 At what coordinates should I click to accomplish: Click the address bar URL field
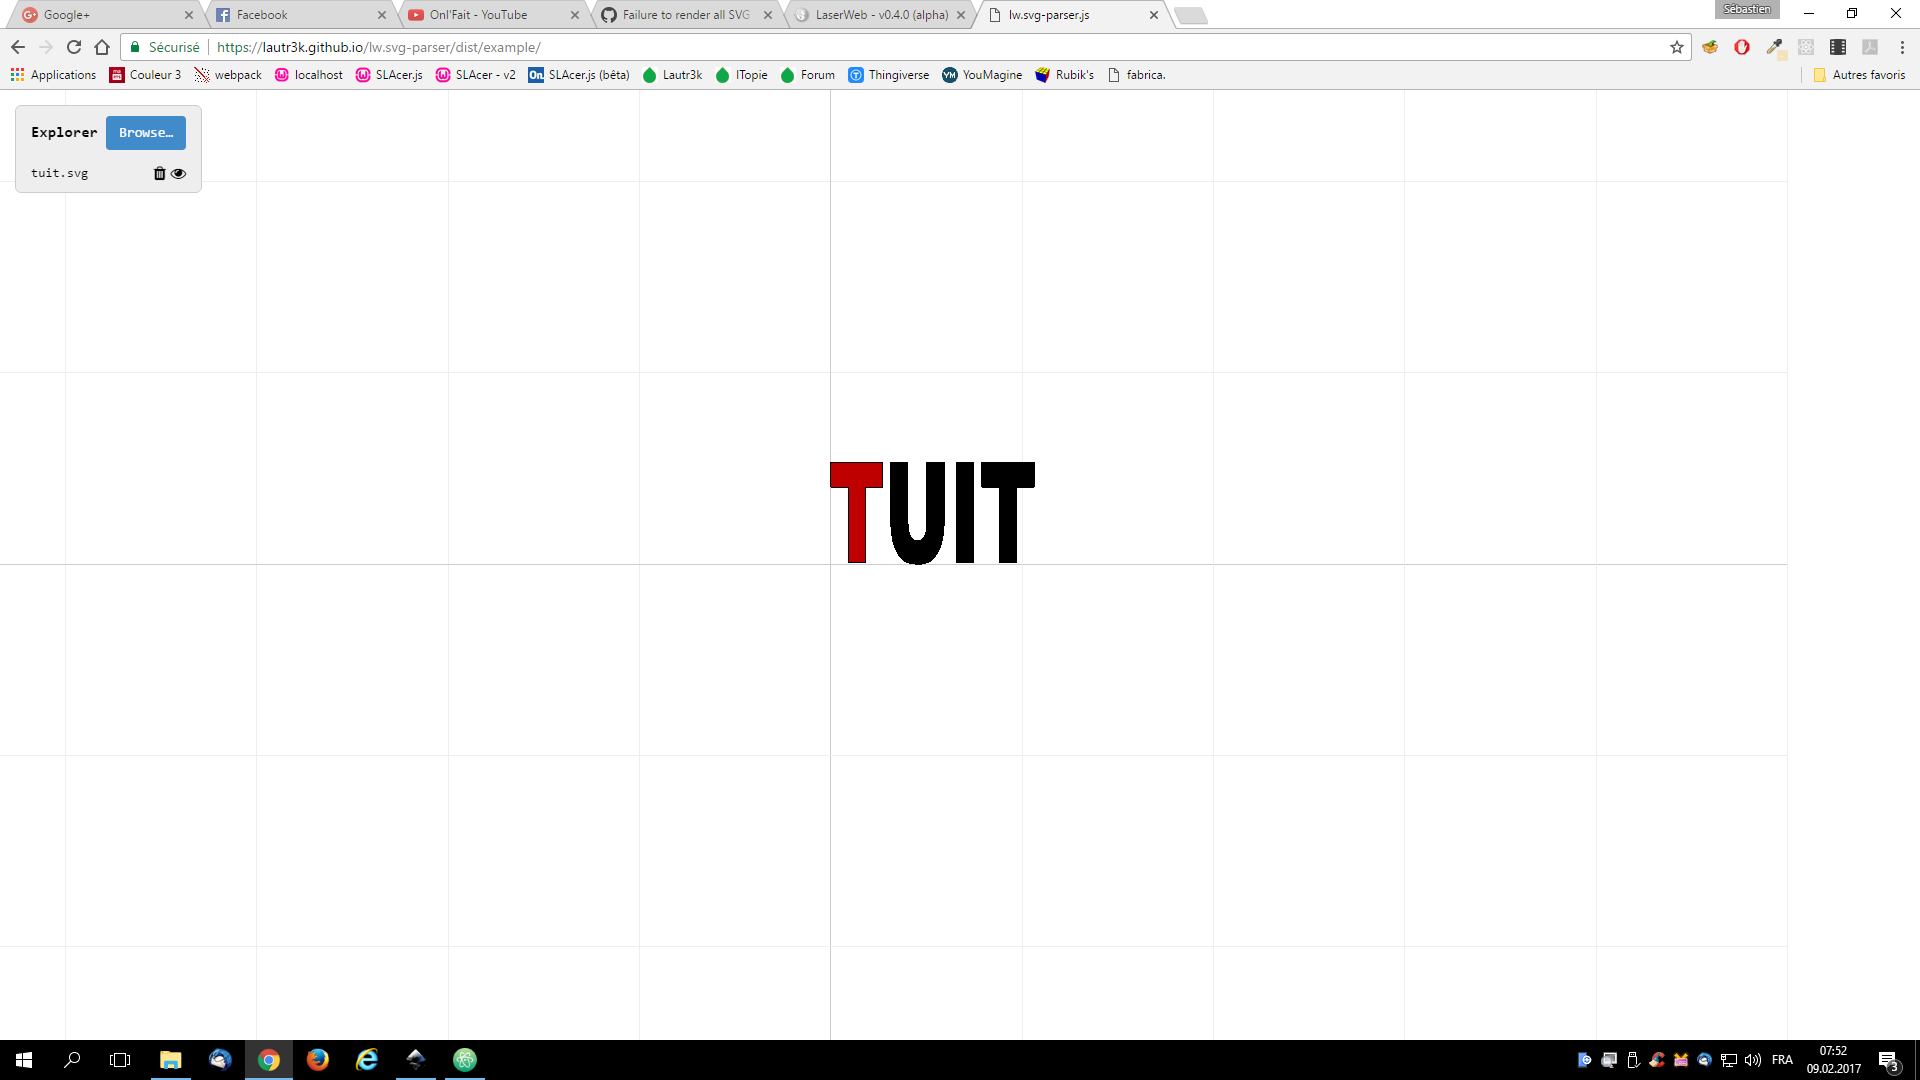(x=900, y=47)
